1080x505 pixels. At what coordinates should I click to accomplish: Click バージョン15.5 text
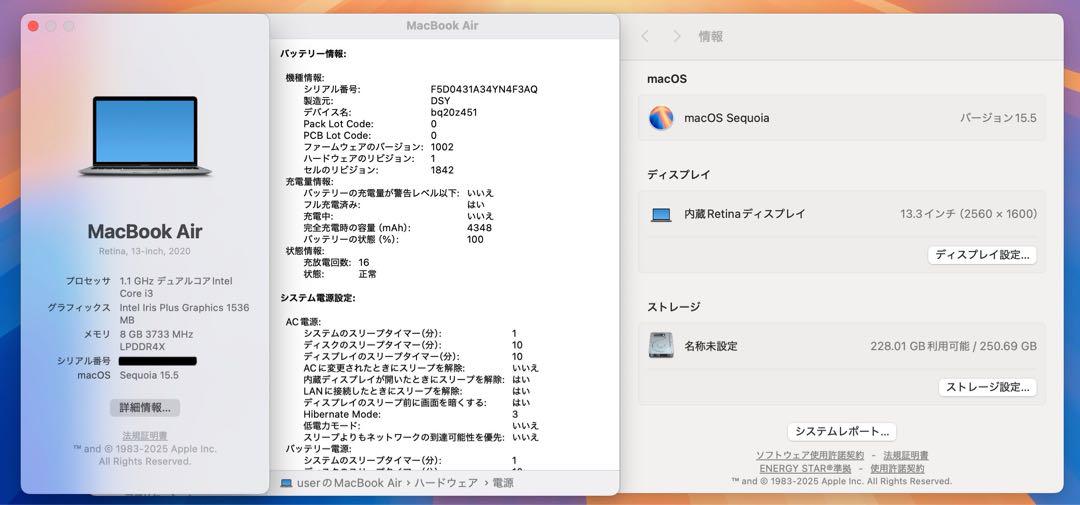tap(999, 118)
